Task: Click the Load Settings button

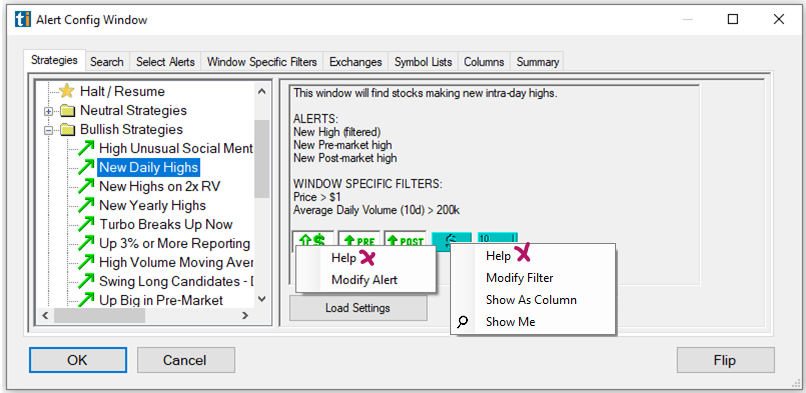Action: click(x=358, y=308)
